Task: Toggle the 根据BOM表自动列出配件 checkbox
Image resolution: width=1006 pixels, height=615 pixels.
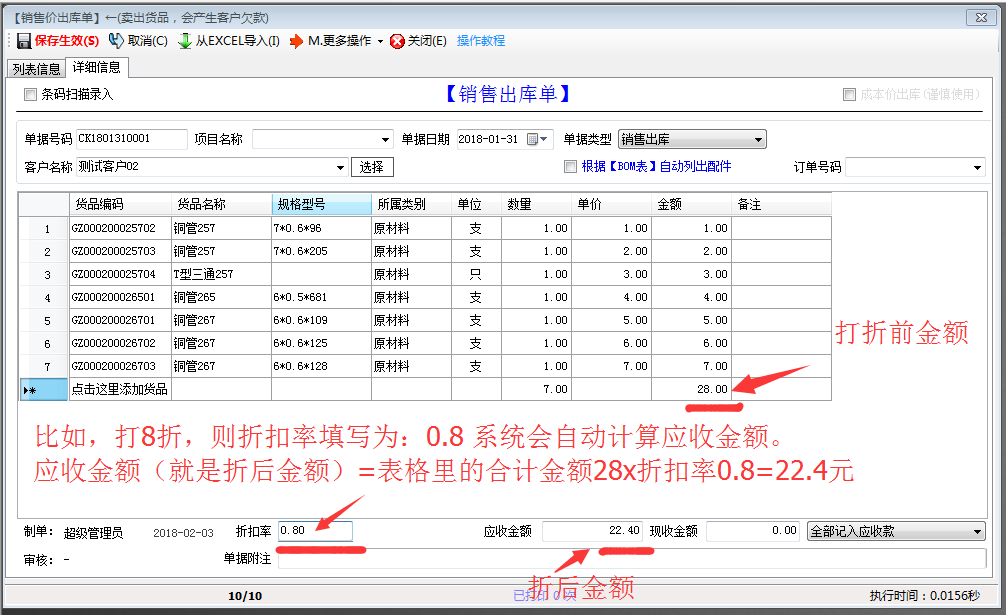Action: [570, 167]
